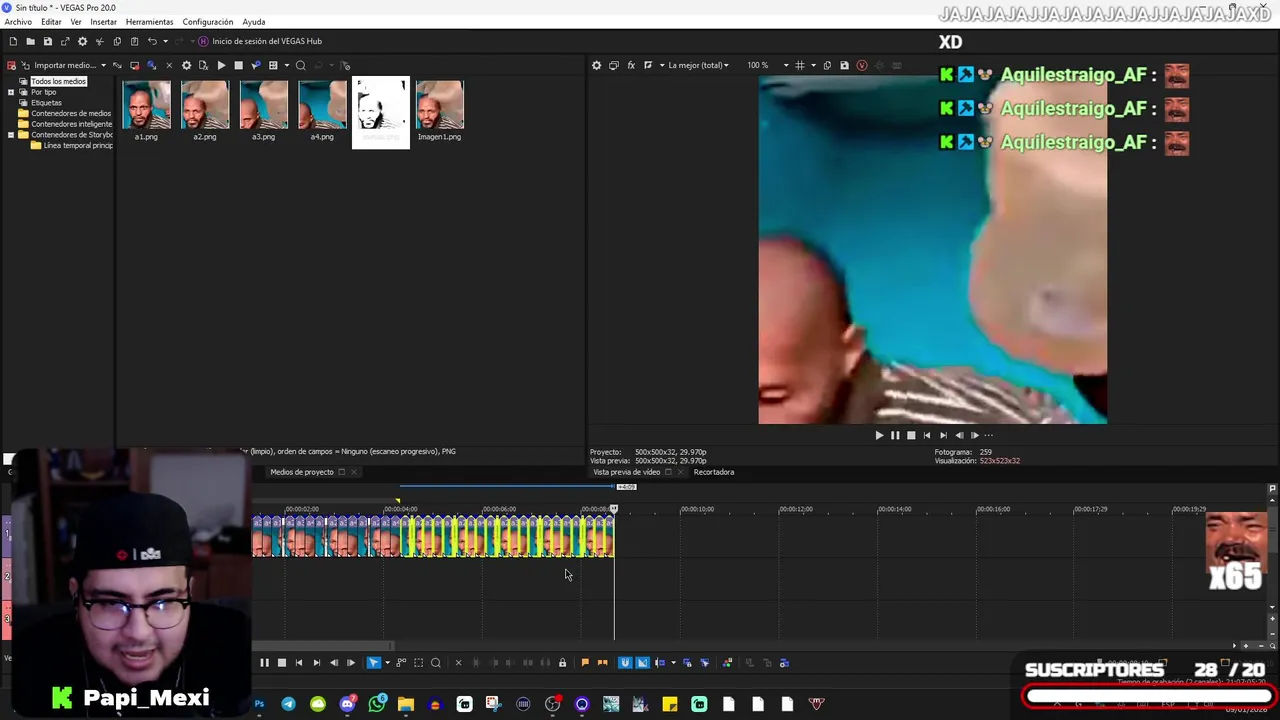Copy snapshot to clipboard icon in preview
This screenshot has height=720, width=1280.
[827, 65]
